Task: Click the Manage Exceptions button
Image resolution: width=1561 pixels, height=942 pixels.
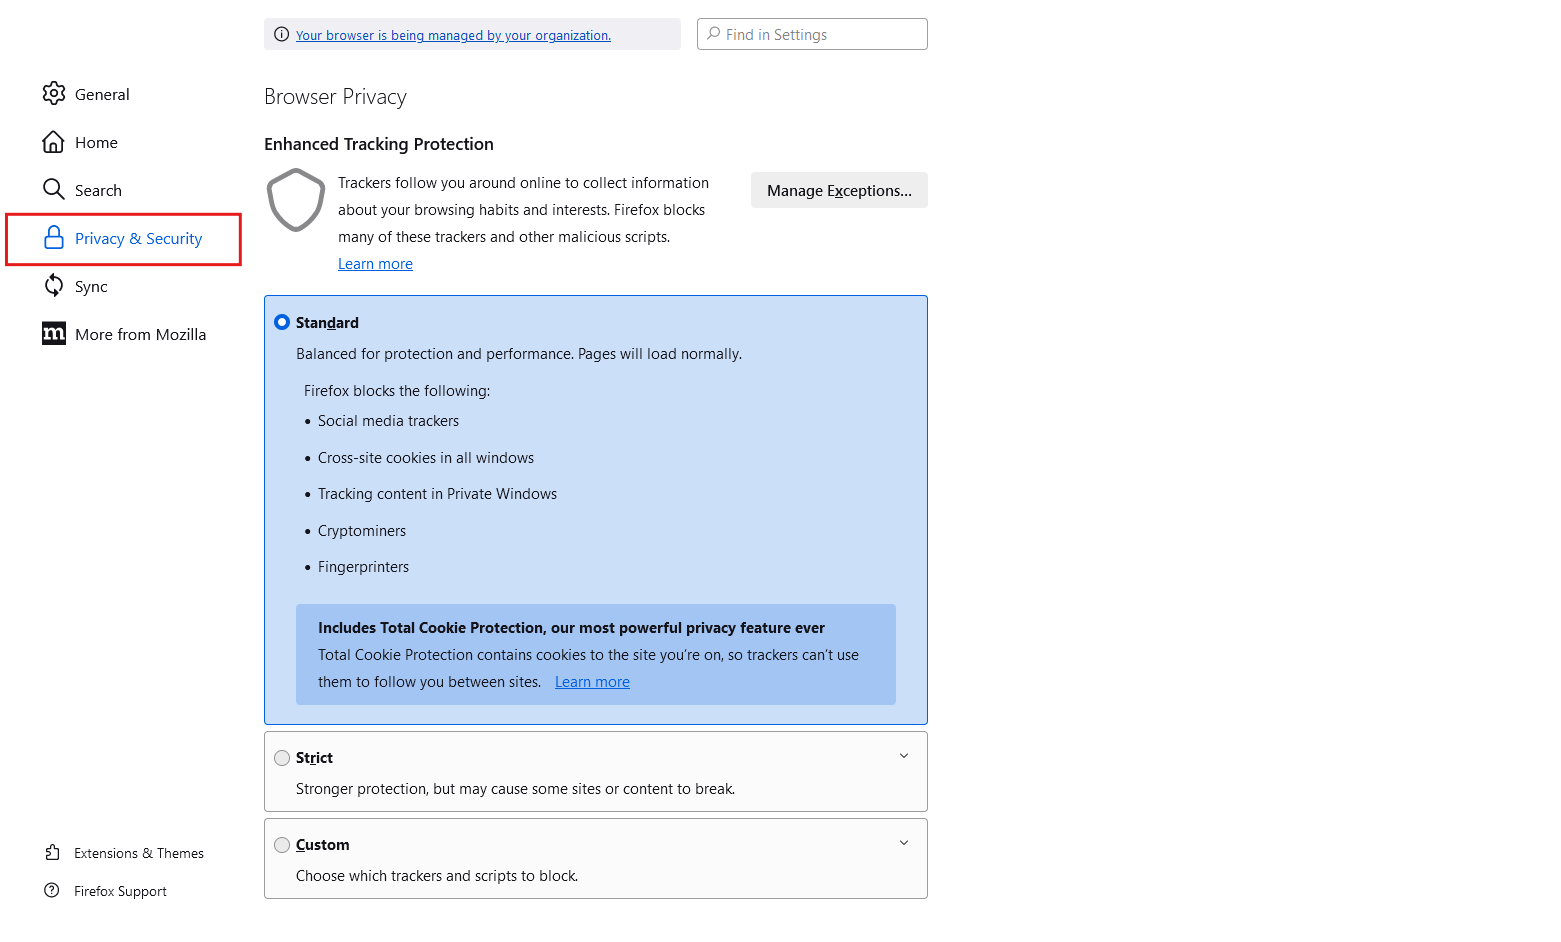Action: [x=839, y=191]
